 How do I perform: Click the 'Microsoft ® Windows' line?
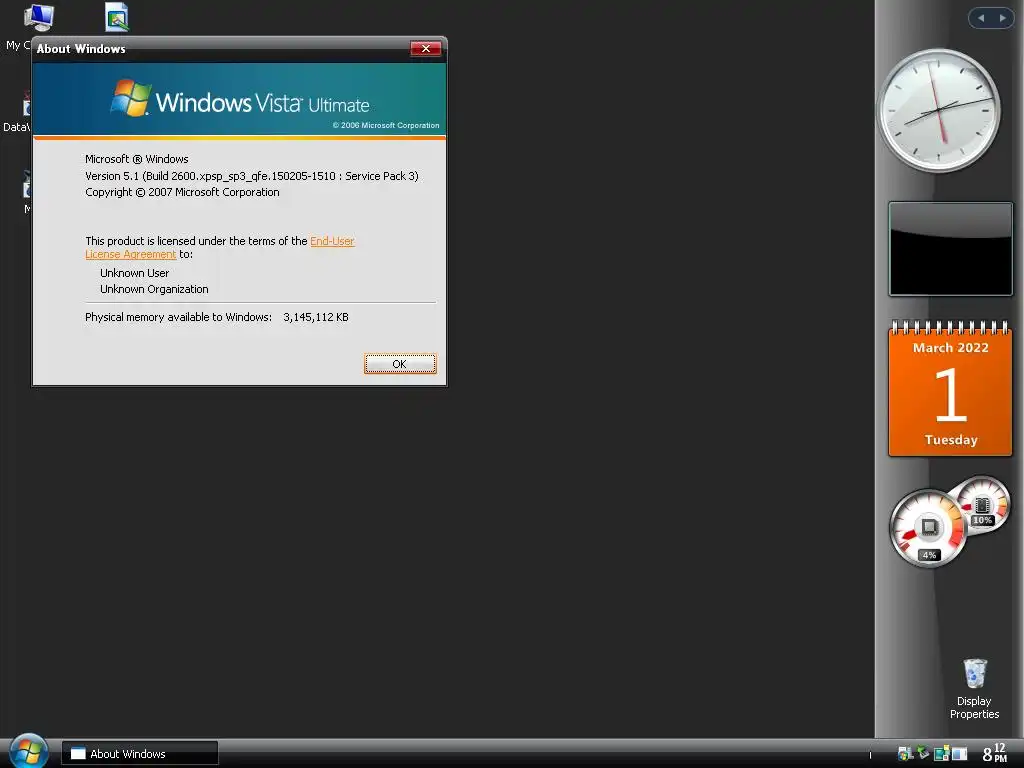point(136,159)
